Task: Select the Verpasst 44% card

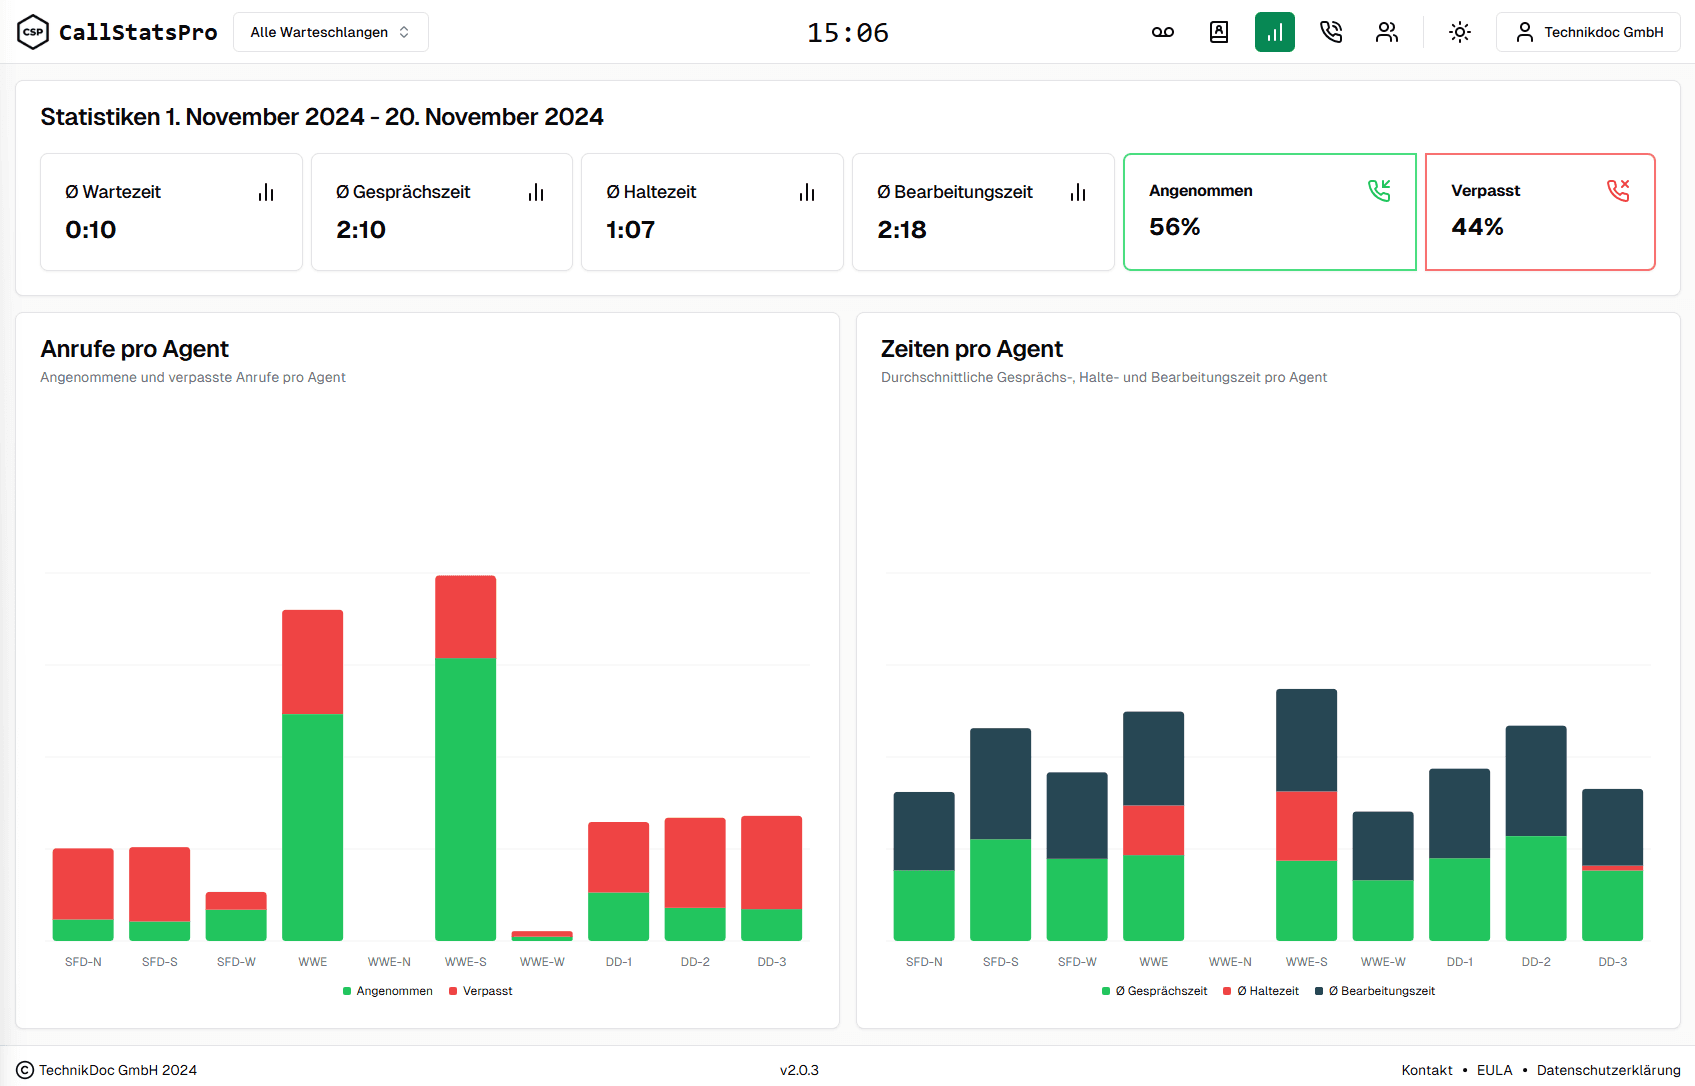Action: click(1539, 212)
